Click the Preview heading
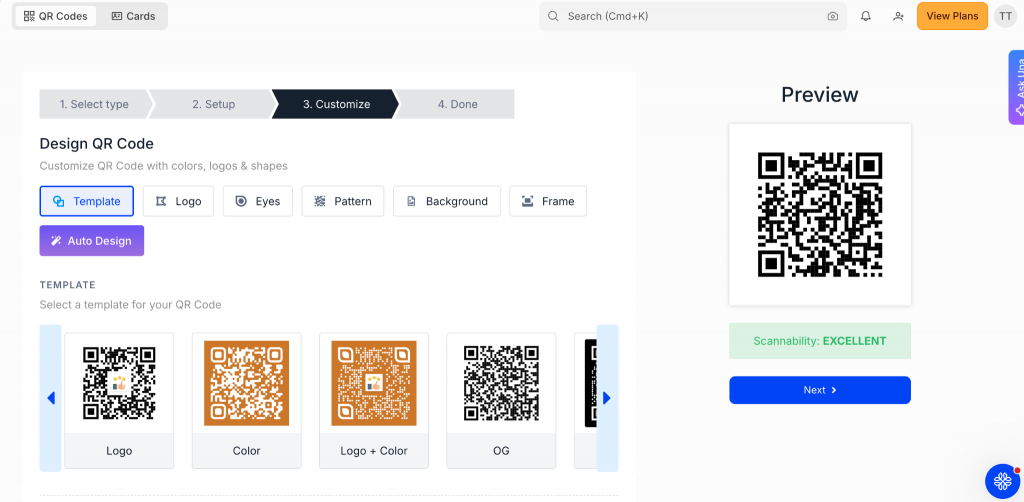The width and height of the screenshot is (1024, 502). (820, 95)
